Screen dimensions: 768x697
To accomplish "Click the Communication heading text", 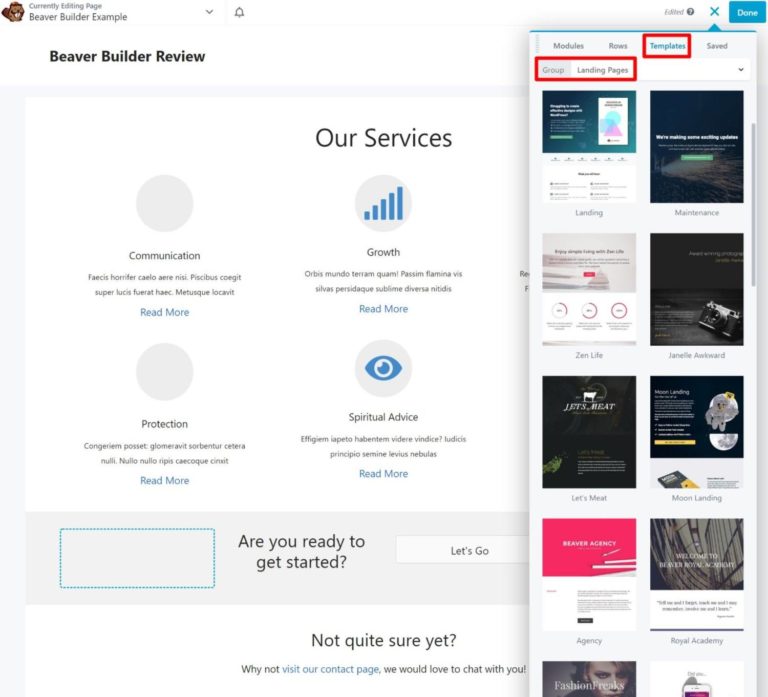I will [165, 256].
